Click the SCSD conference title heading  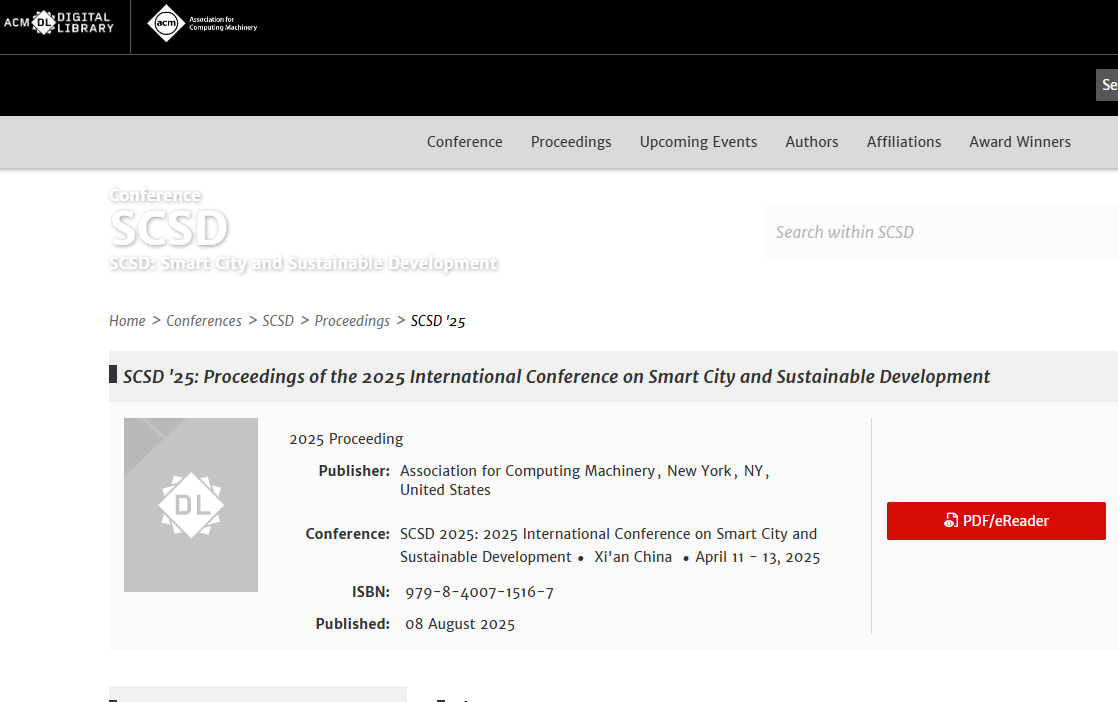(169, 228)
